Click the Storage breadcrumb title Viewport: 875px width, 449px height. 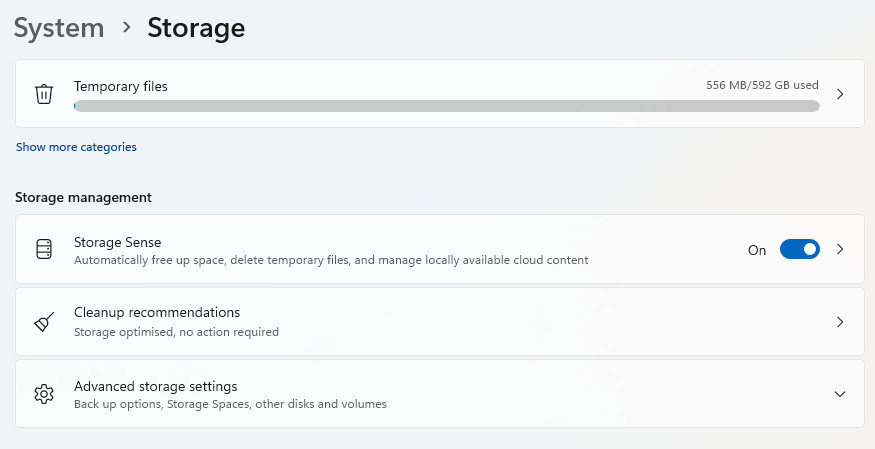[196, 28]
